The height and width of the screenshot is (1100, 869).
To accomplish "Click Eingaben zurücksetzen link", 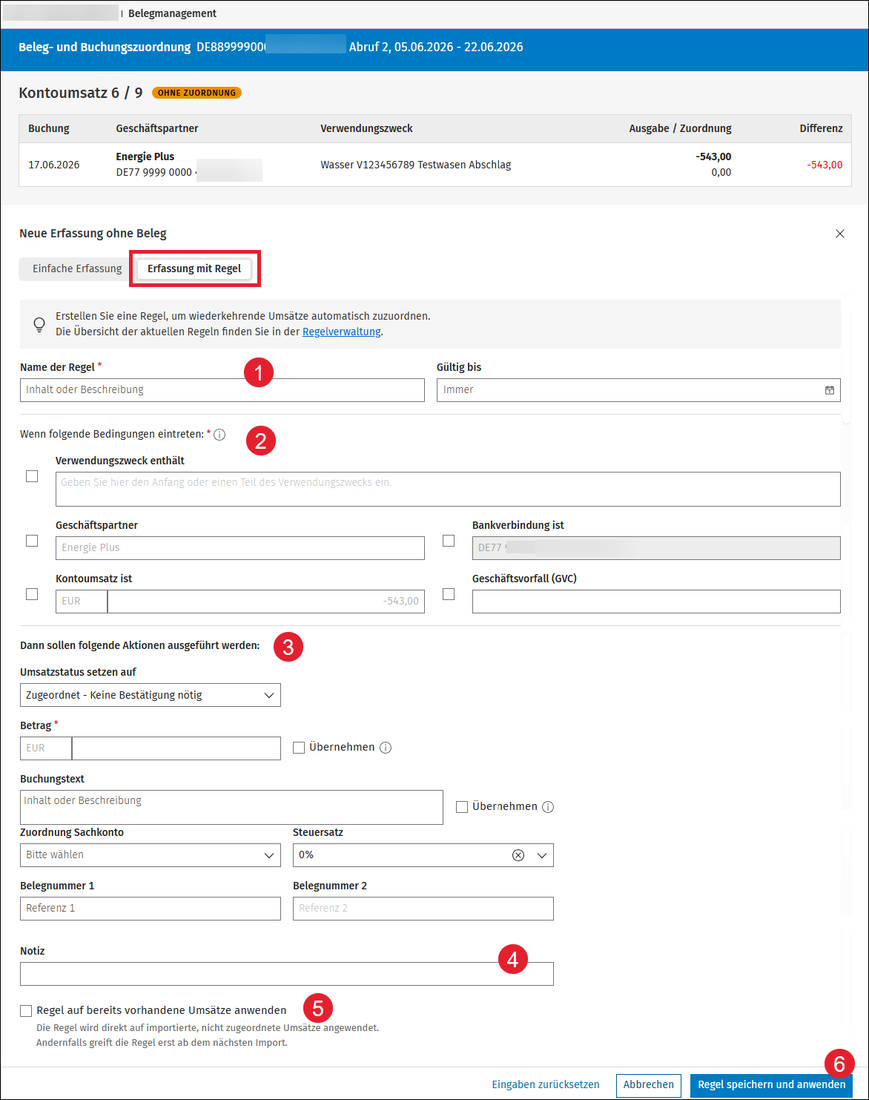I will (x=546, y=1085).
